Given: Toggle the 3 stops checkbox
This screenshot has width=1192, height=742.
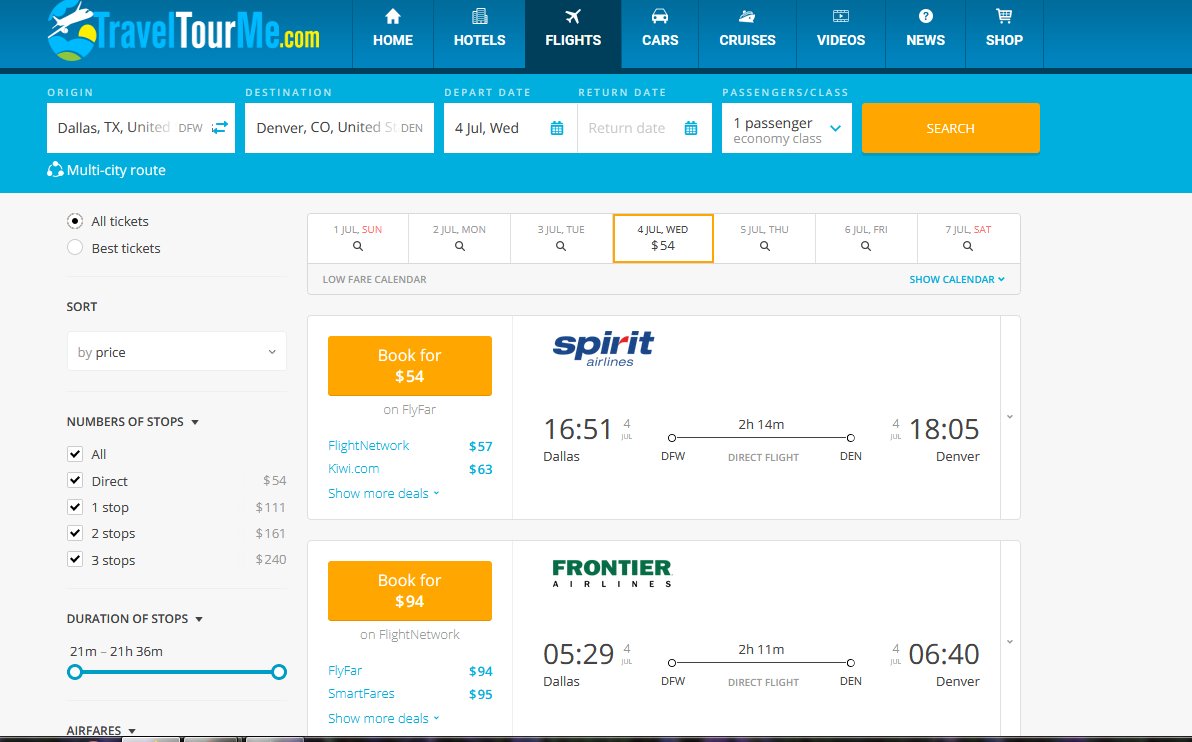Looking at the screenshot, I should tap(74, 560).
